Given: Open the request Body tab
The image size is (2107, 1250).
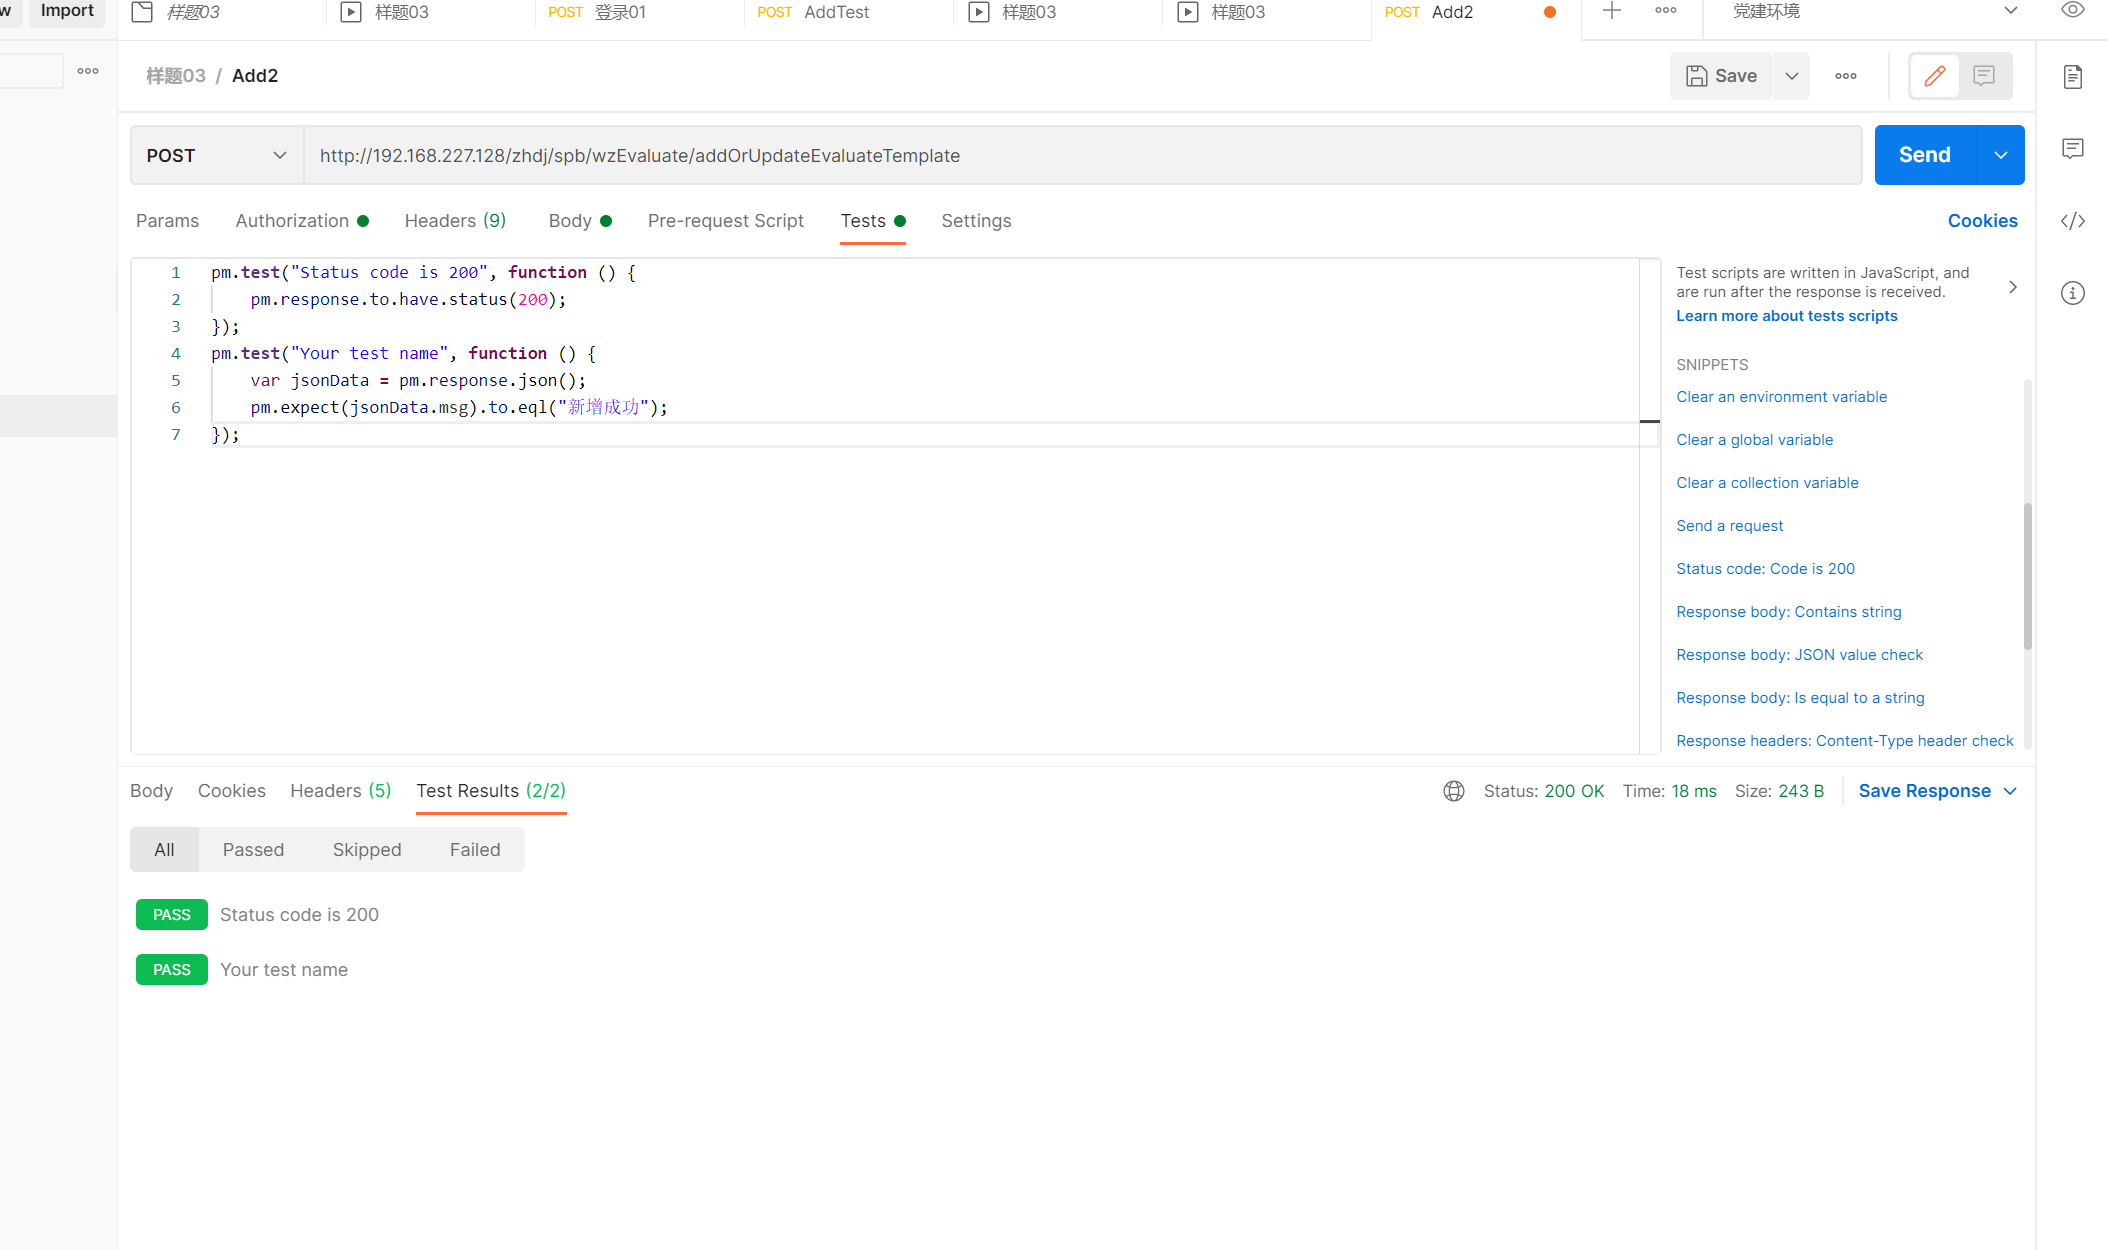Looking at the screenshot, I should point(580,221).
